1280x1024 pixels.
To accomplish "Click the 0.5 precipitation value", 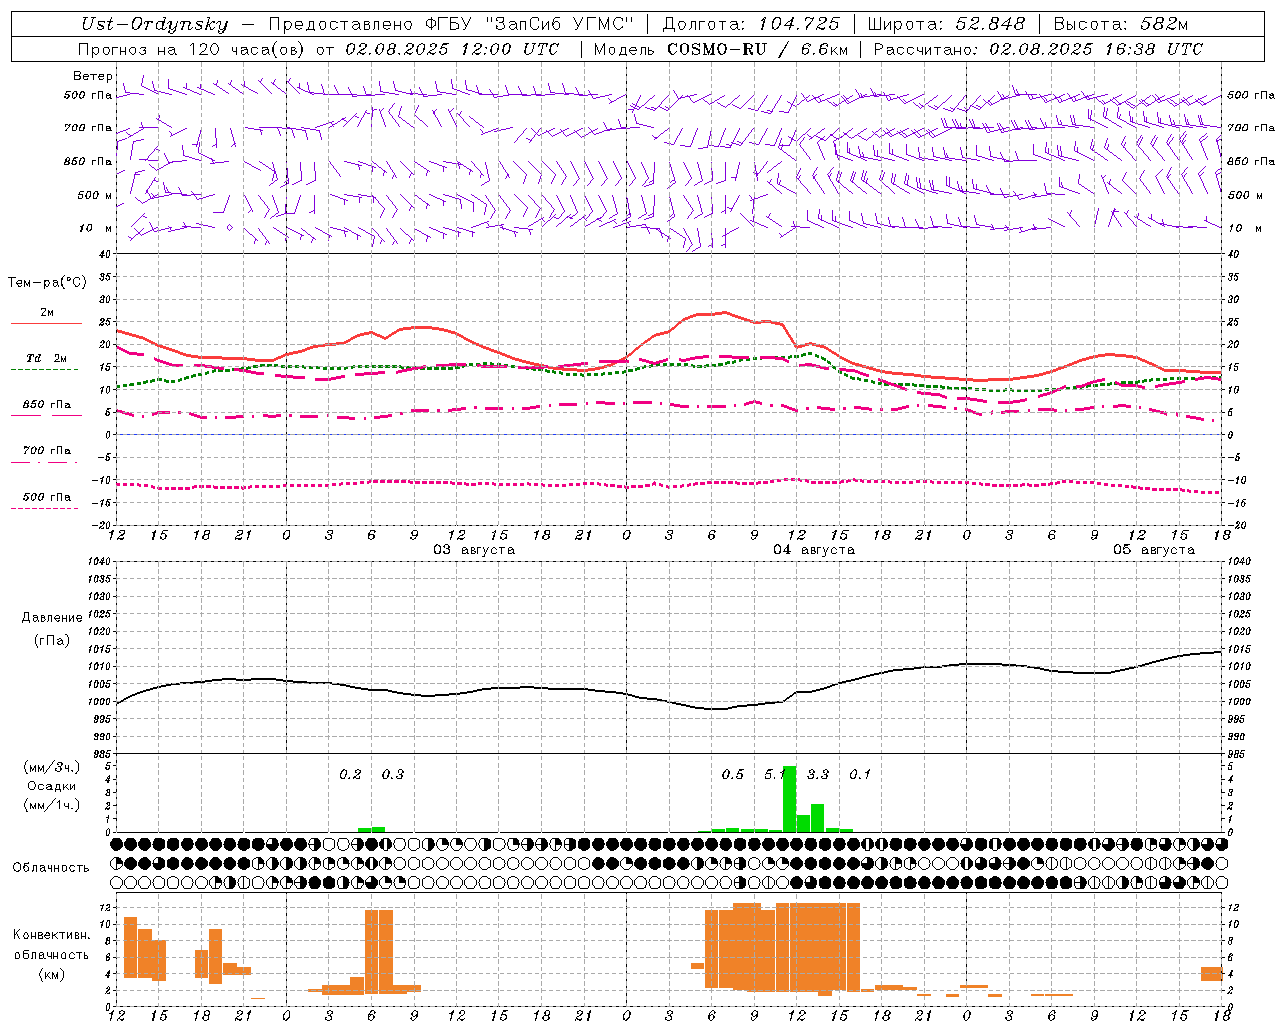I will tap(733, 774).
